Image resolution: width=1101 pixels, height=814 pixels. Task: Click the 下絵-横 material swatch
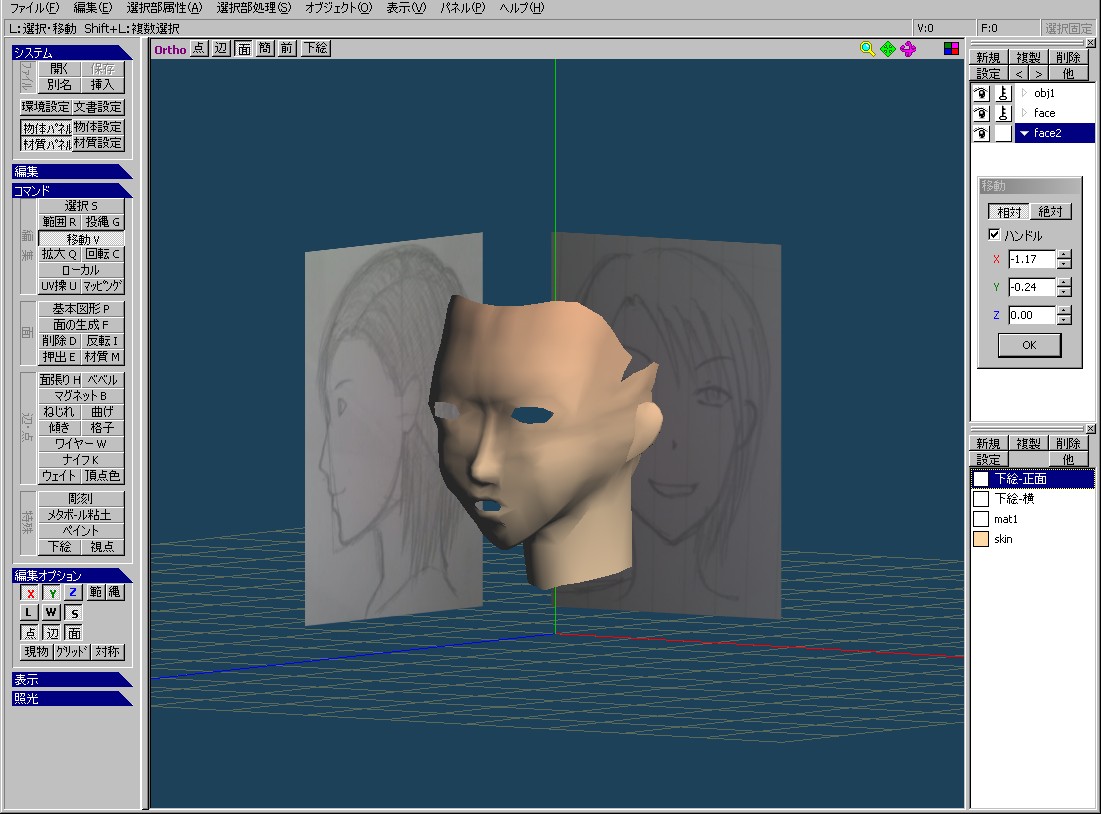pyautogui.click(x=981, y=499)
